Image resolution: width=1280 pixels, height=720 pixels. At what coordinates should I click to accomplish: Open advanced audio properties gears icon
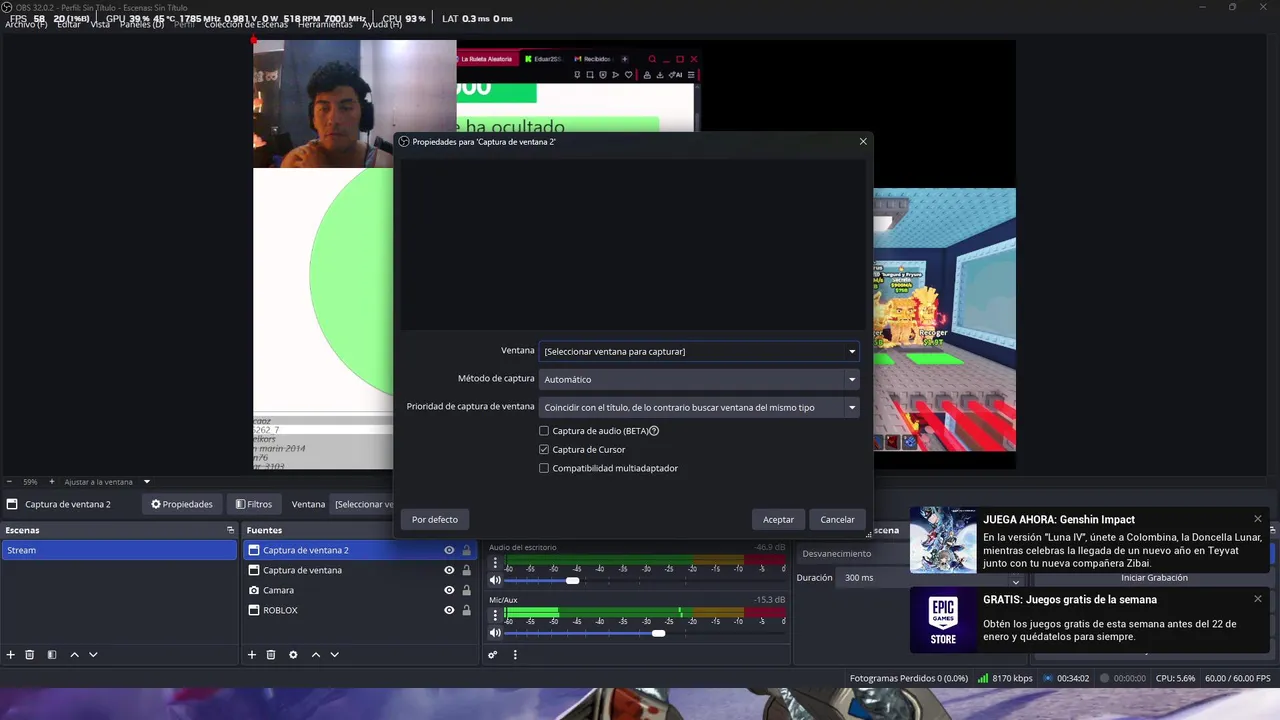click(x=493, y=655)
